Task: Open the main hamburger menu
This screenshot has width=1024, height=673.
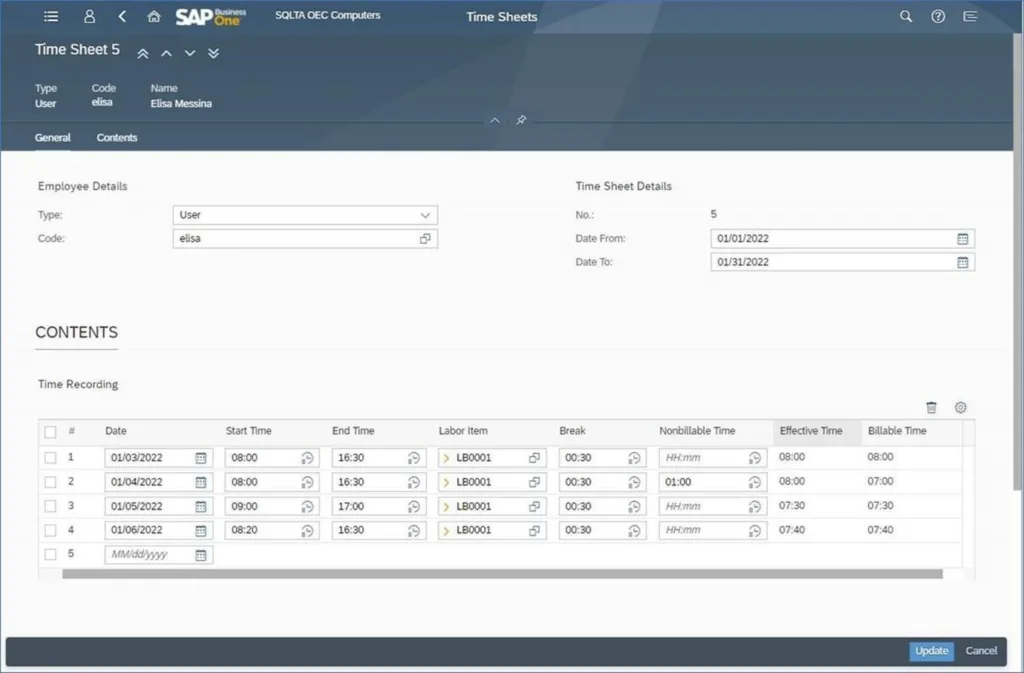Action: [x=51, y=16]
